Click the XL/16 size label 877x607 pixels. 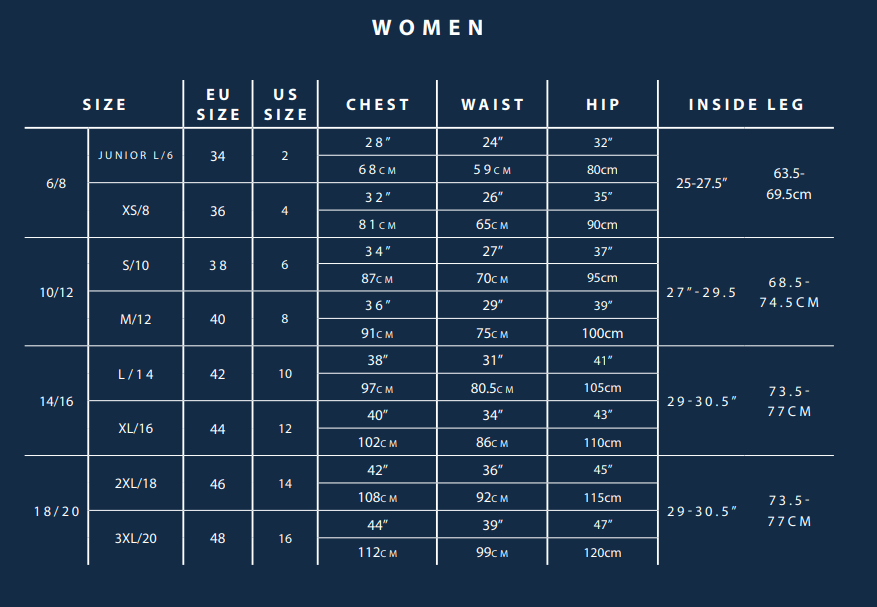(136, 429)
